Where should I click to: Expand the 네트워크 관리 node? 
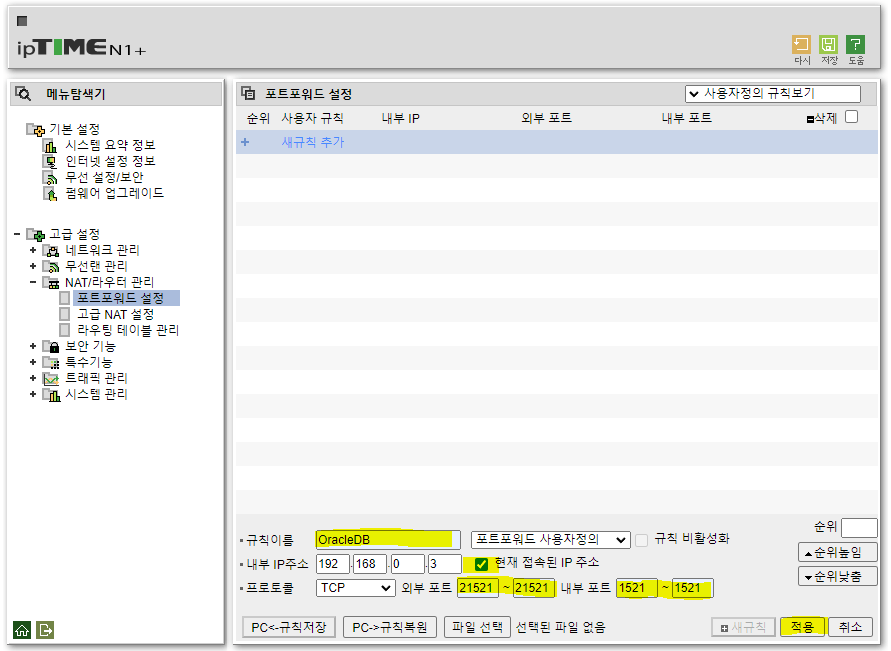click(x=33, y=250)
